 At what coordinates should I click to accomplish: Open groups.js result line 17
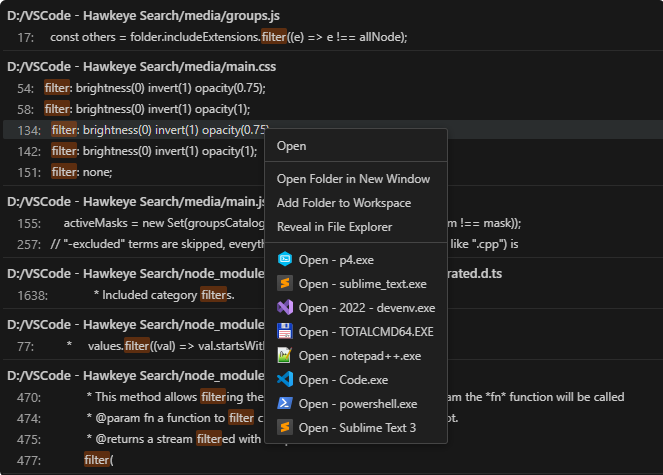332,37
